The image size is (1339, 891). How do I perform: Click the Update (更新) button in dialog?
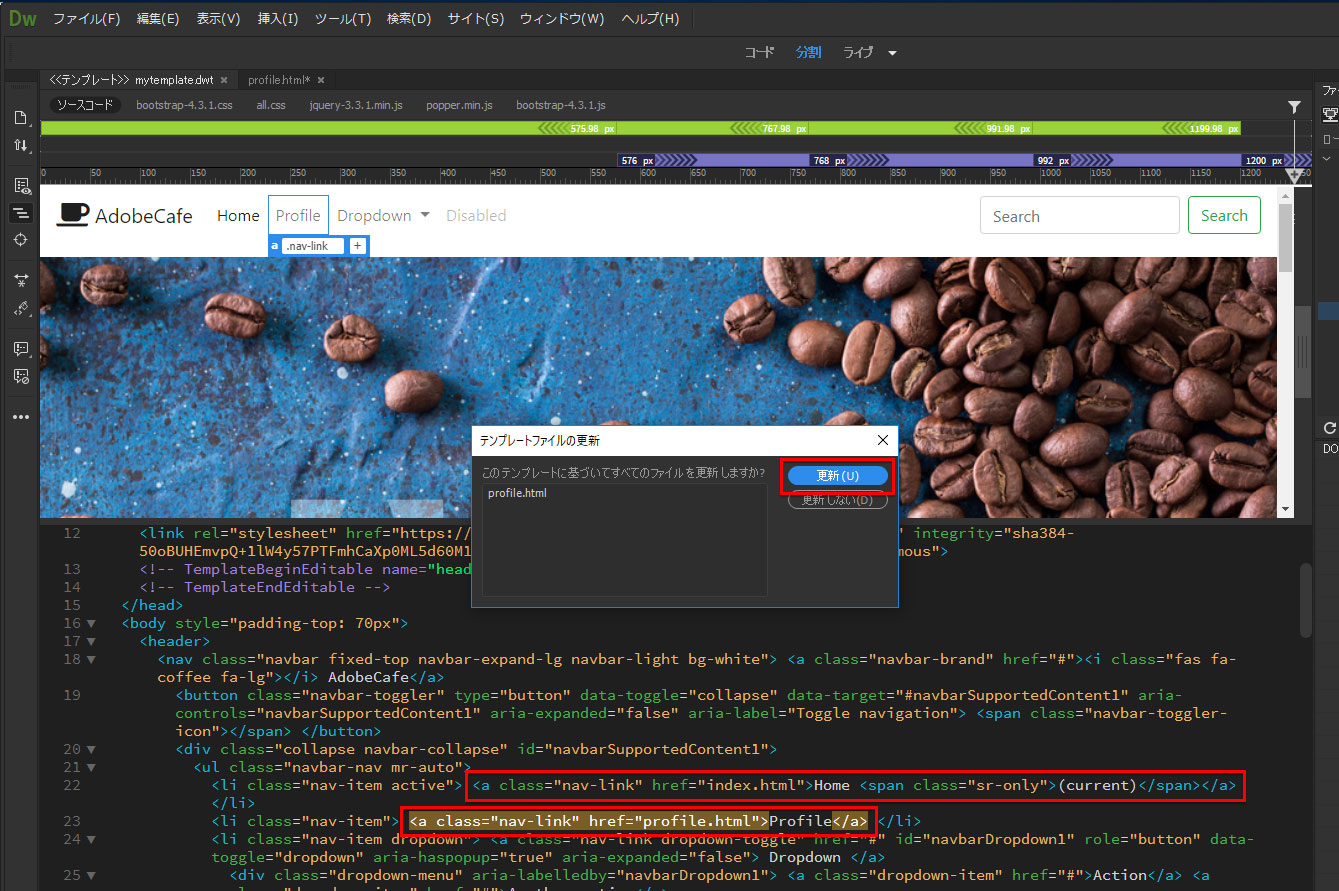click(837, 476)
